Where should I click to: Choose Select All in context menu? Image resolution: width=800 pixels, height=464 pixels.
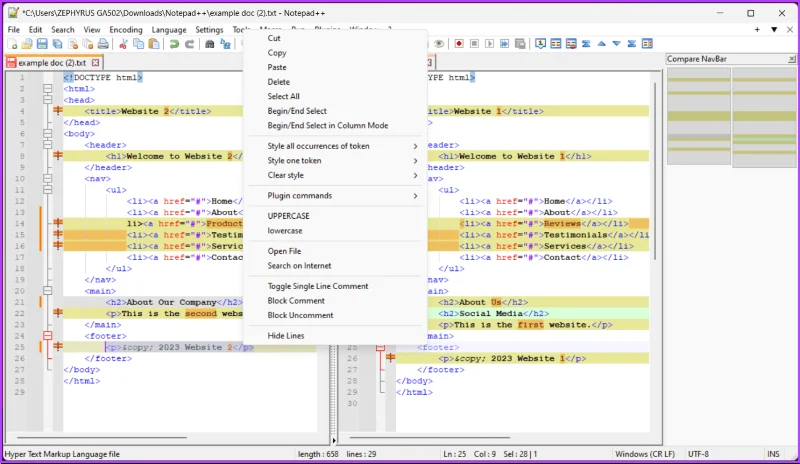coord(335,96)
